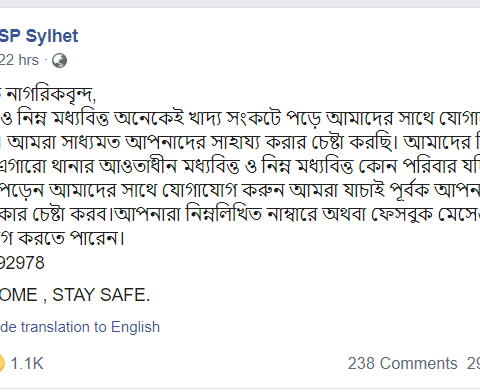Open the post's 22 hrs timestamp
The width and height of the screenshot is (480, 392).
tap(19, 60)
